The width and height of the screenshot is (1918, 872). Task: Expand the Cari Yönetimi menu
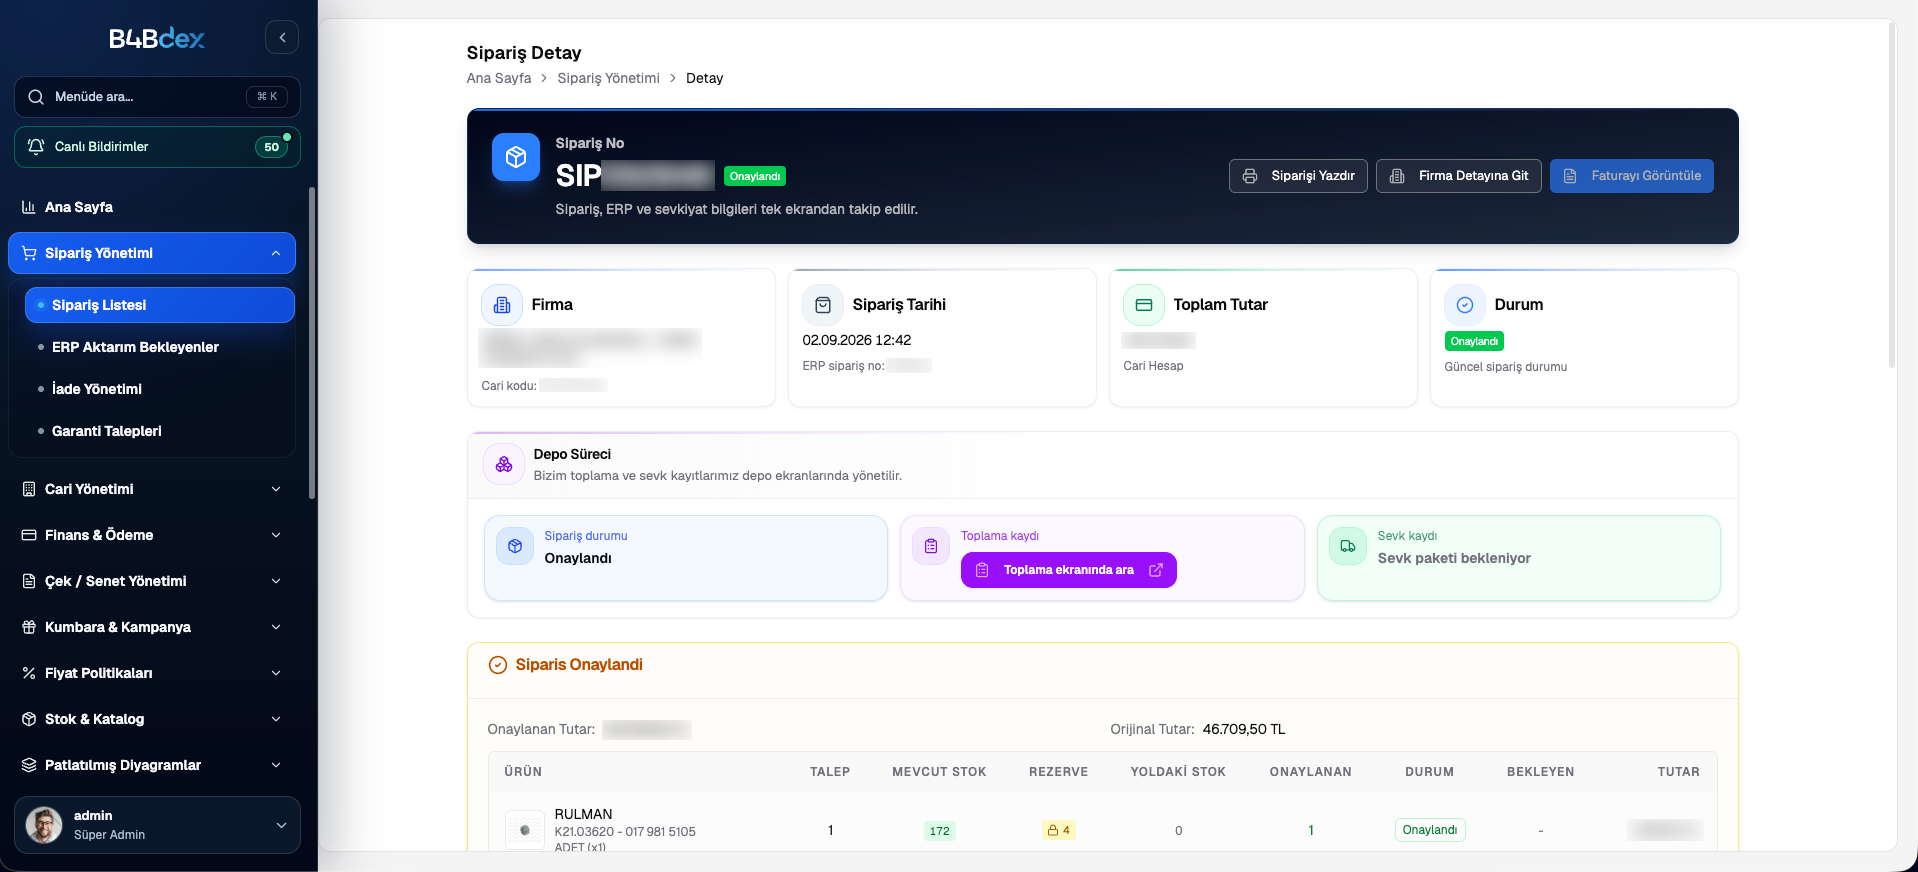tap(152, 489)
